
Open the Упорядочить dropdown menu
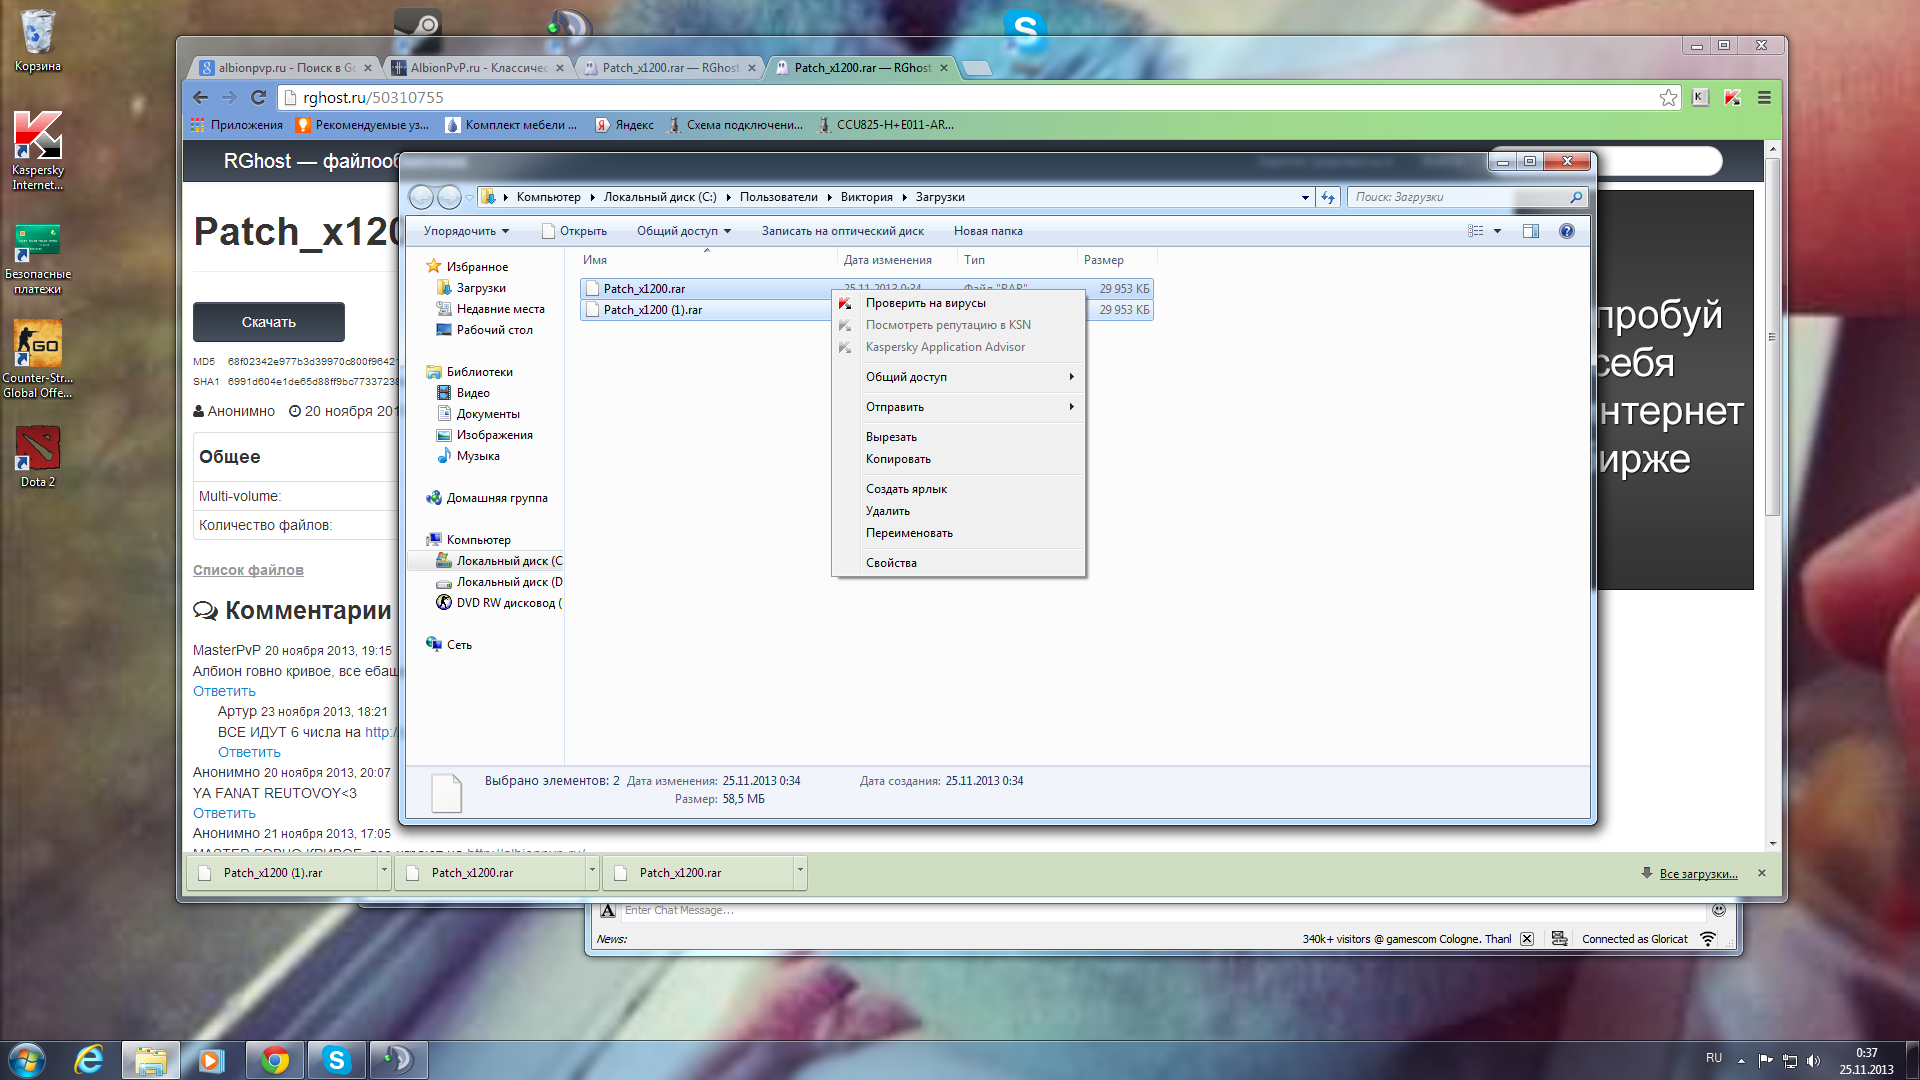coord(466,231)
